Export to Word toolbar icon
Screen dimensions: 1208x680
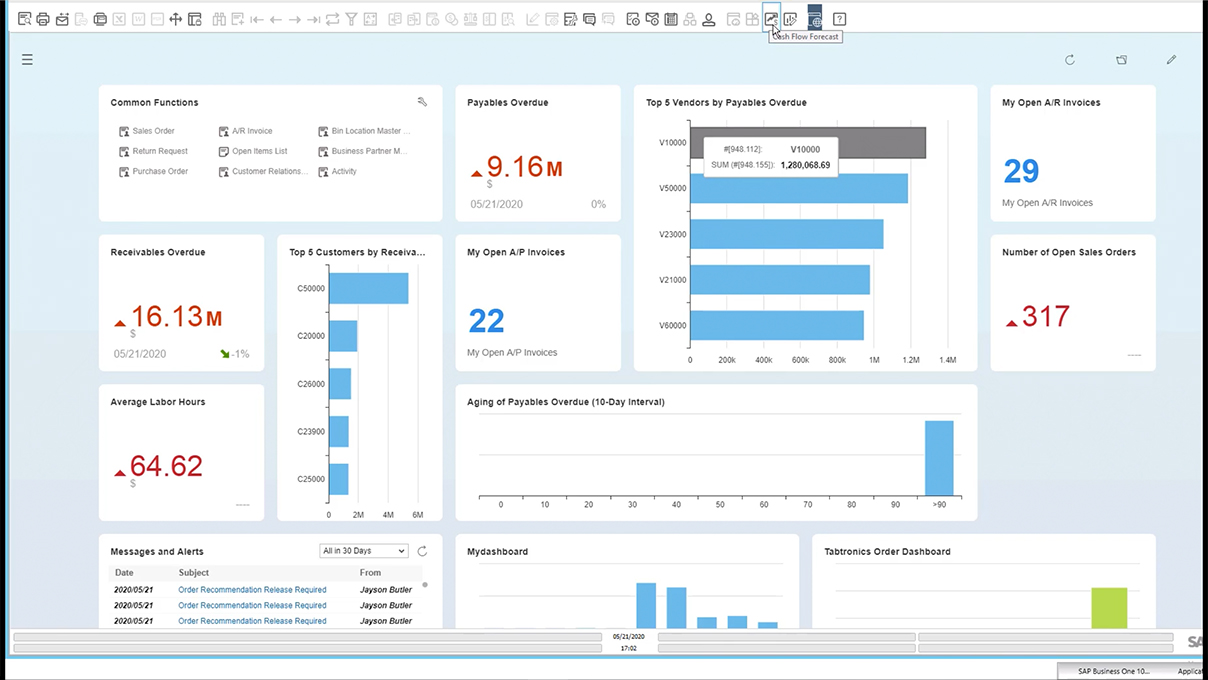pos(138,19)
